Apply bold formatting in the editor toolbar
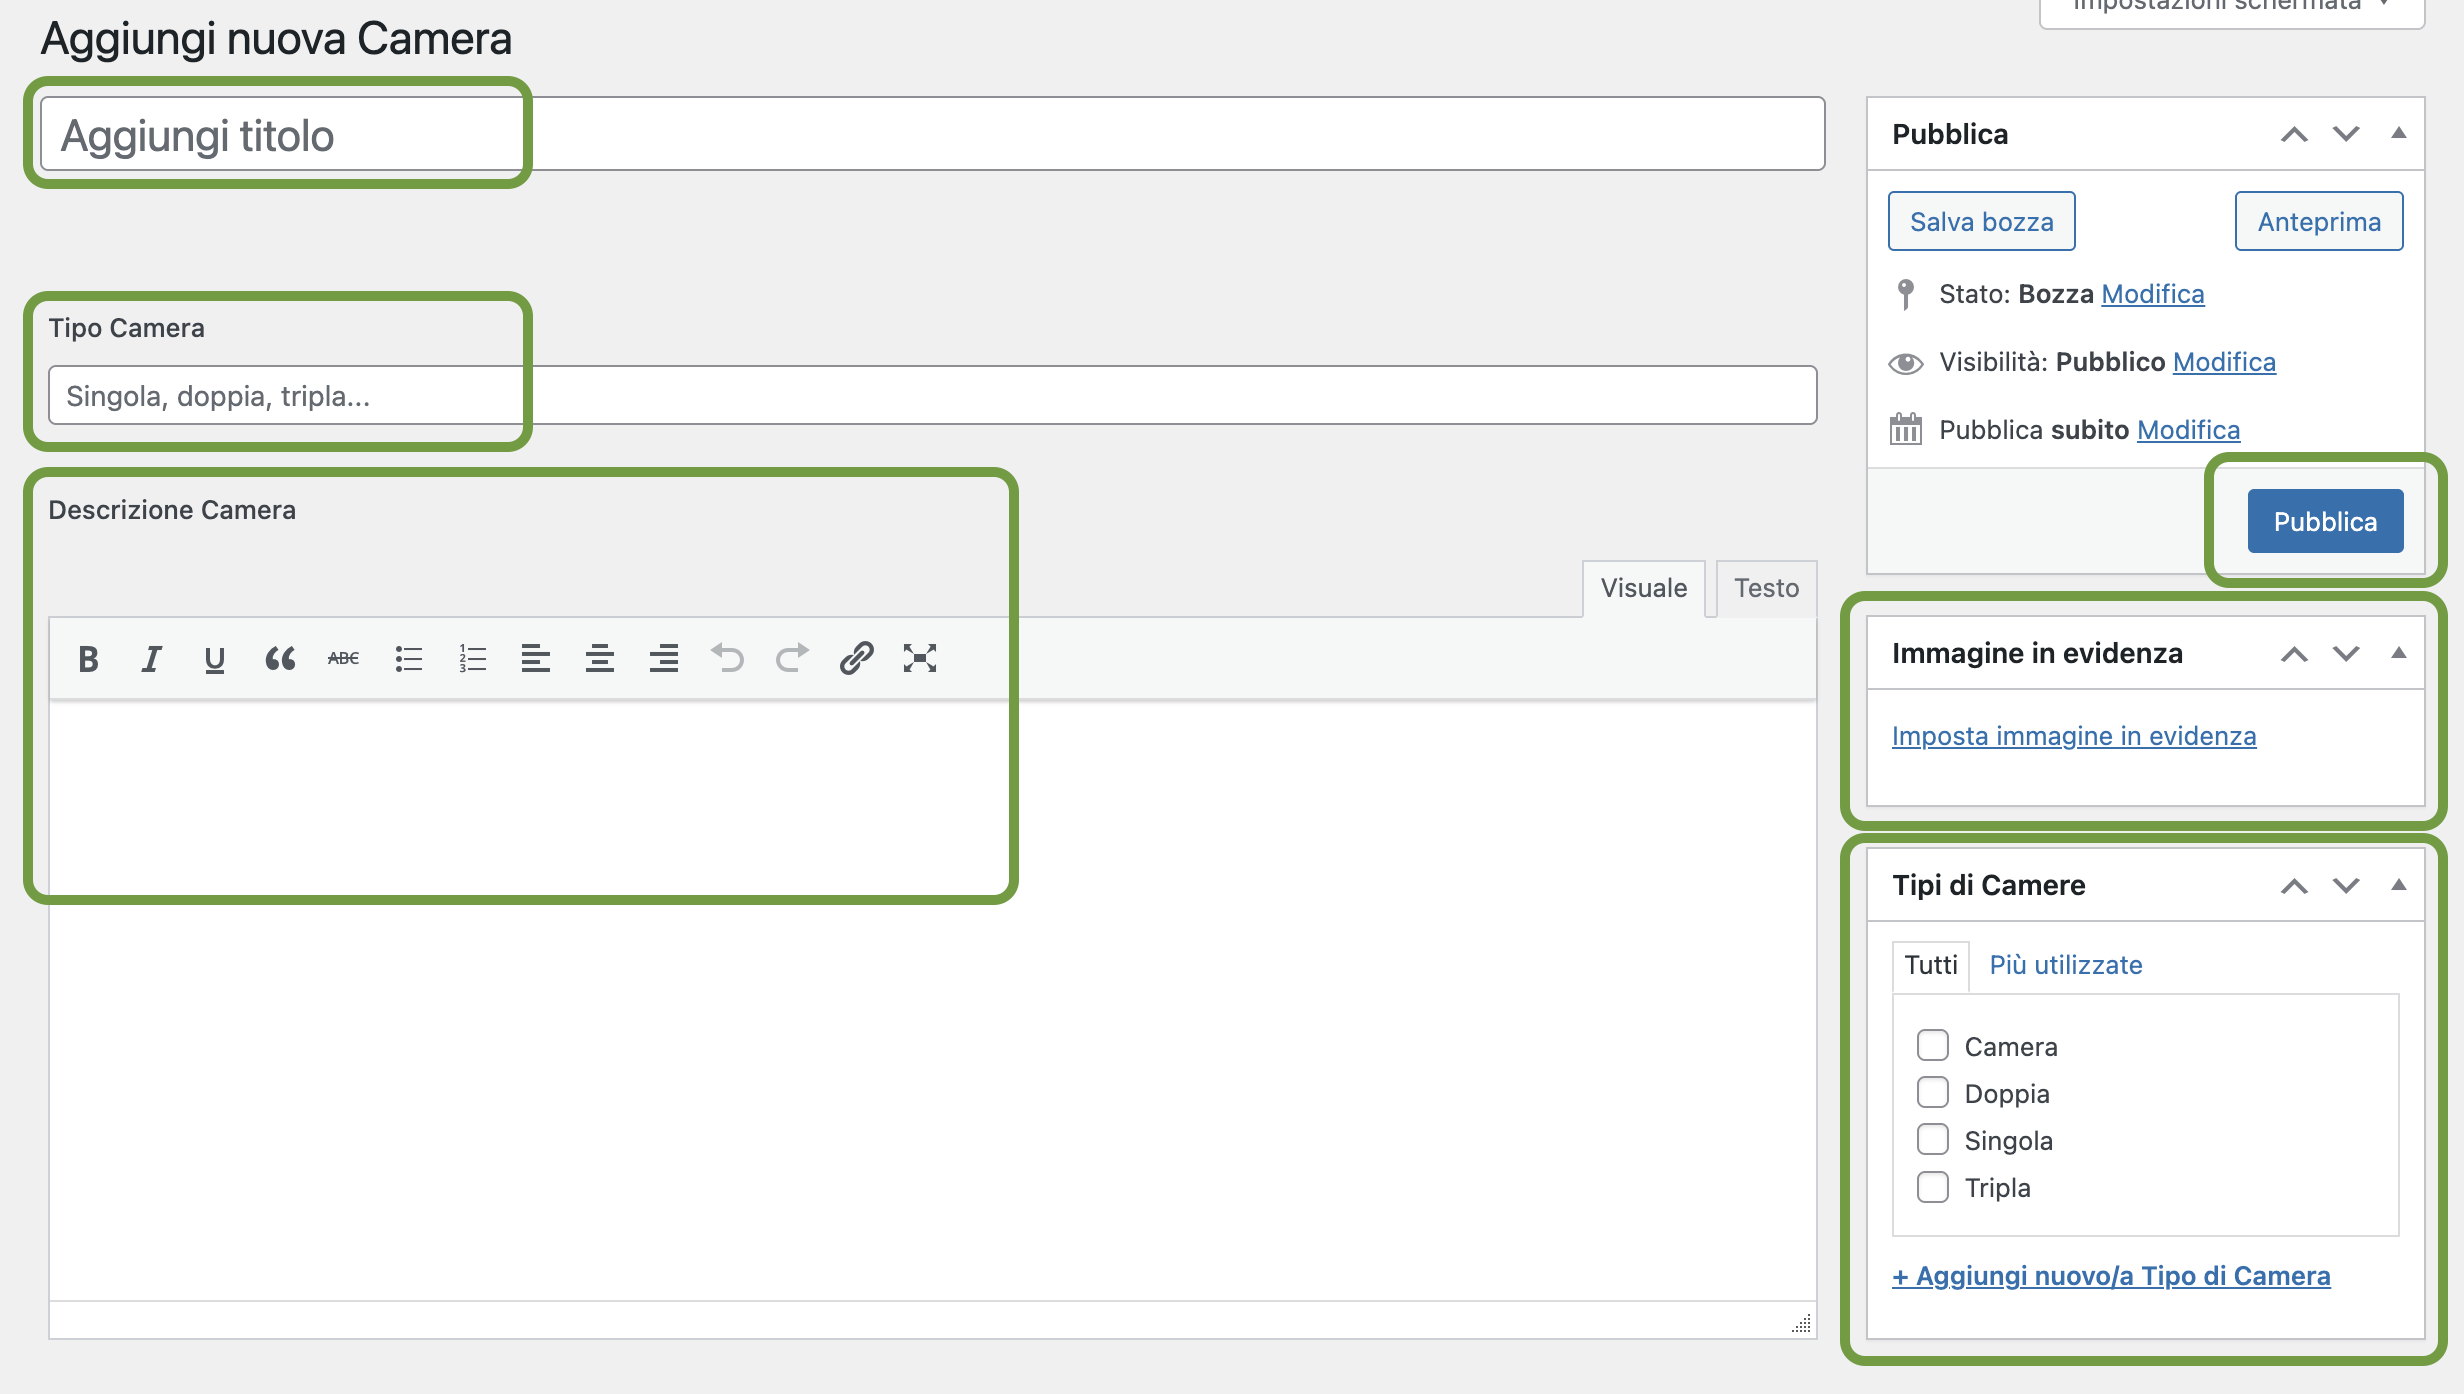 pyautogui.click(x=88, y=659)
